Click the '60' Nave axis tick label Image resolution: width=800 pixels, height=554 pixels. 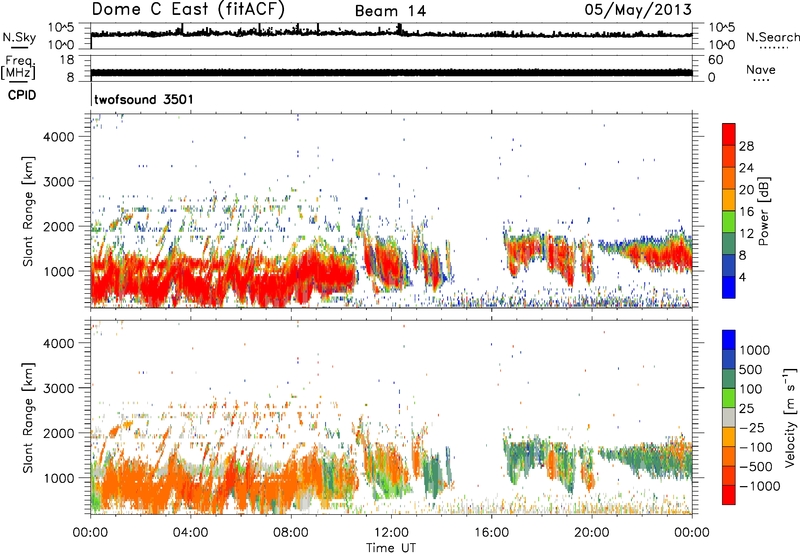point(715,60)
